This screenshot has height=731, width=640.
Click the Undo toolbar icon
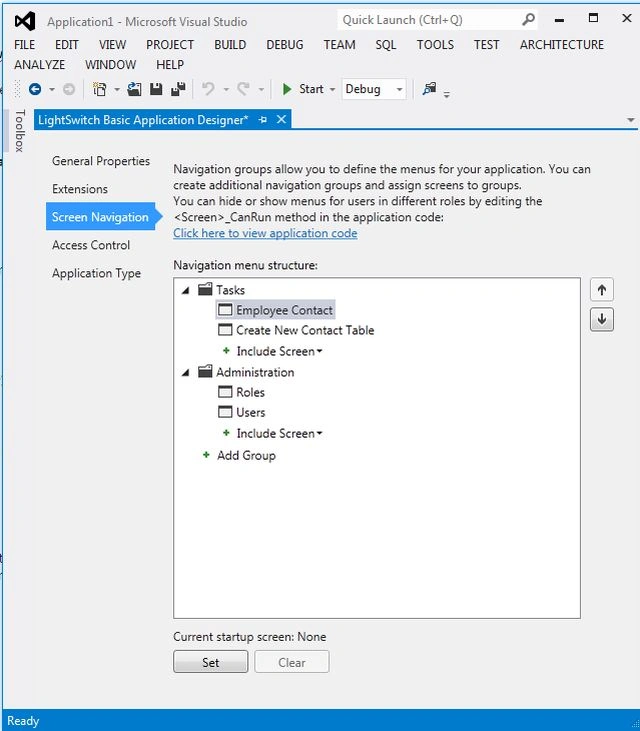tap(208, 89)
